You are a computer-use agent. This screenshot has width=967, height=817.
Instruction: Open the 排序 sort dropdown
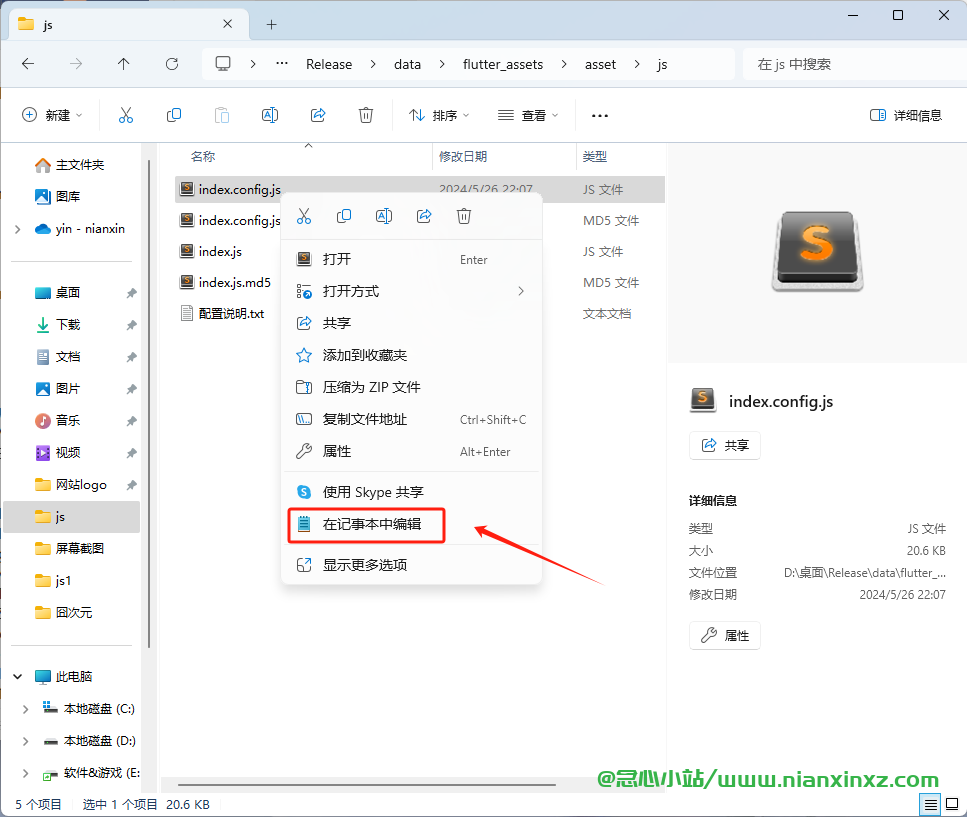(439, 115)
